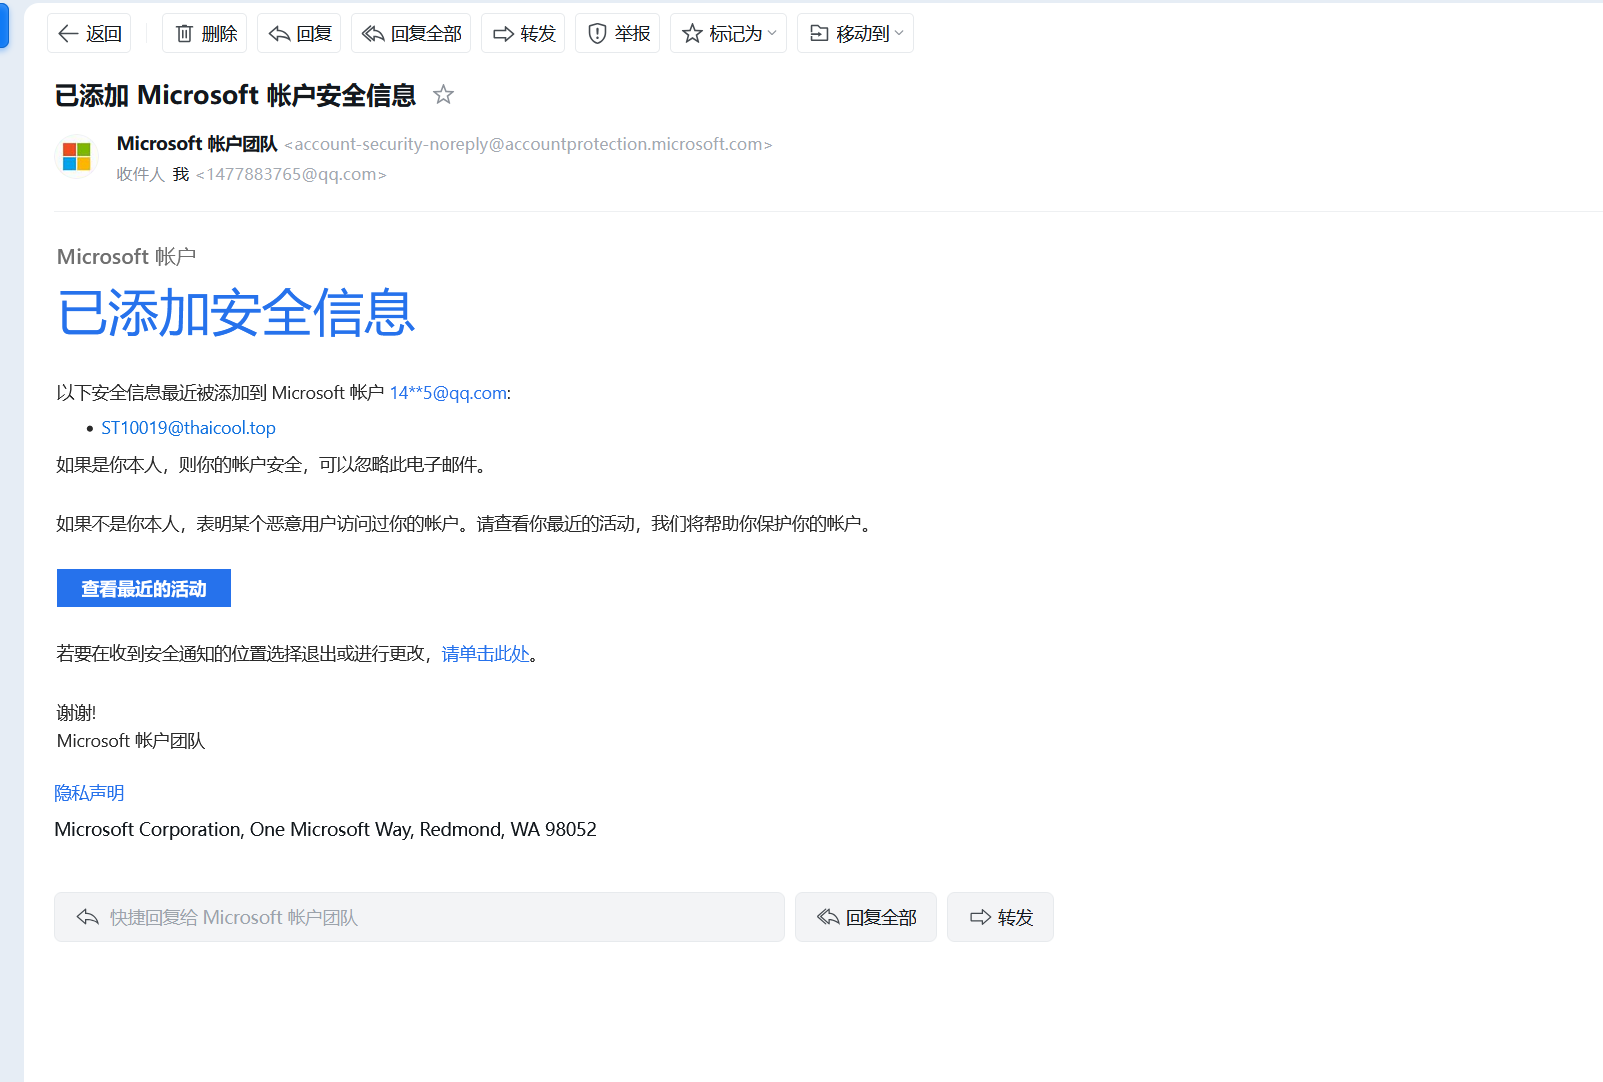Star the email next to the subject

coord(443,95)
